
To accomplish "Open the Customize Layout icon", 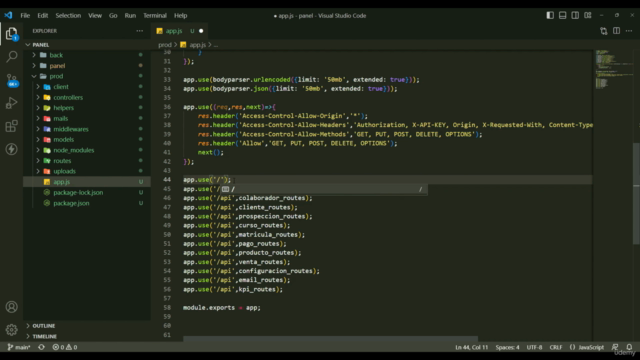I will [587, 16].
